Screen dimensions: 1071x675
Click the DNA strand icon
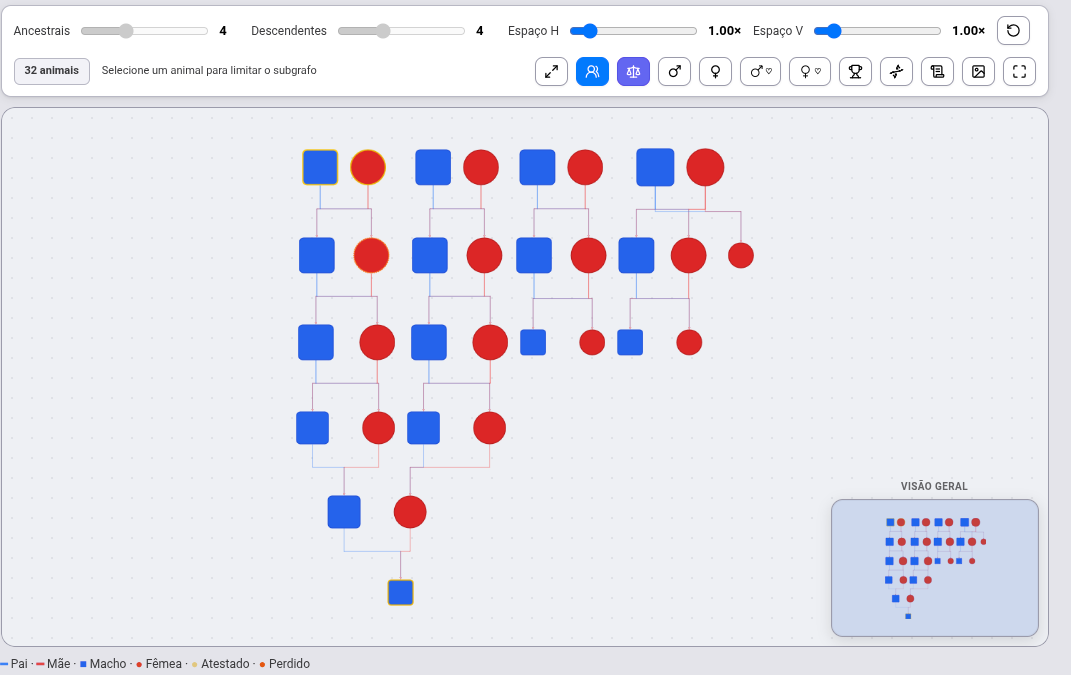point(896,71)
